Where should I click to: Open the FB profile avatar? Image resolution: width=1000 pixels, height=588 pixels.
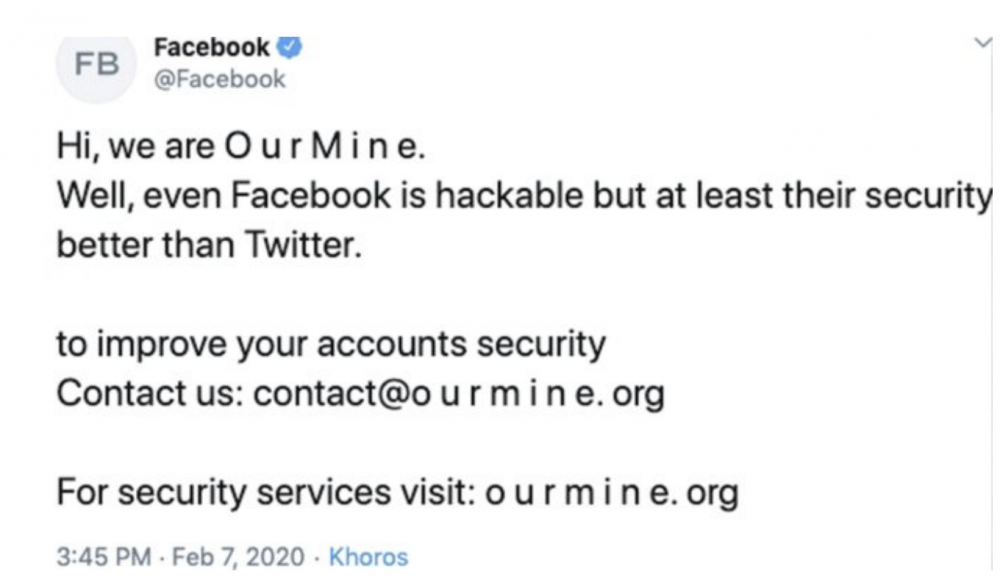96,66
